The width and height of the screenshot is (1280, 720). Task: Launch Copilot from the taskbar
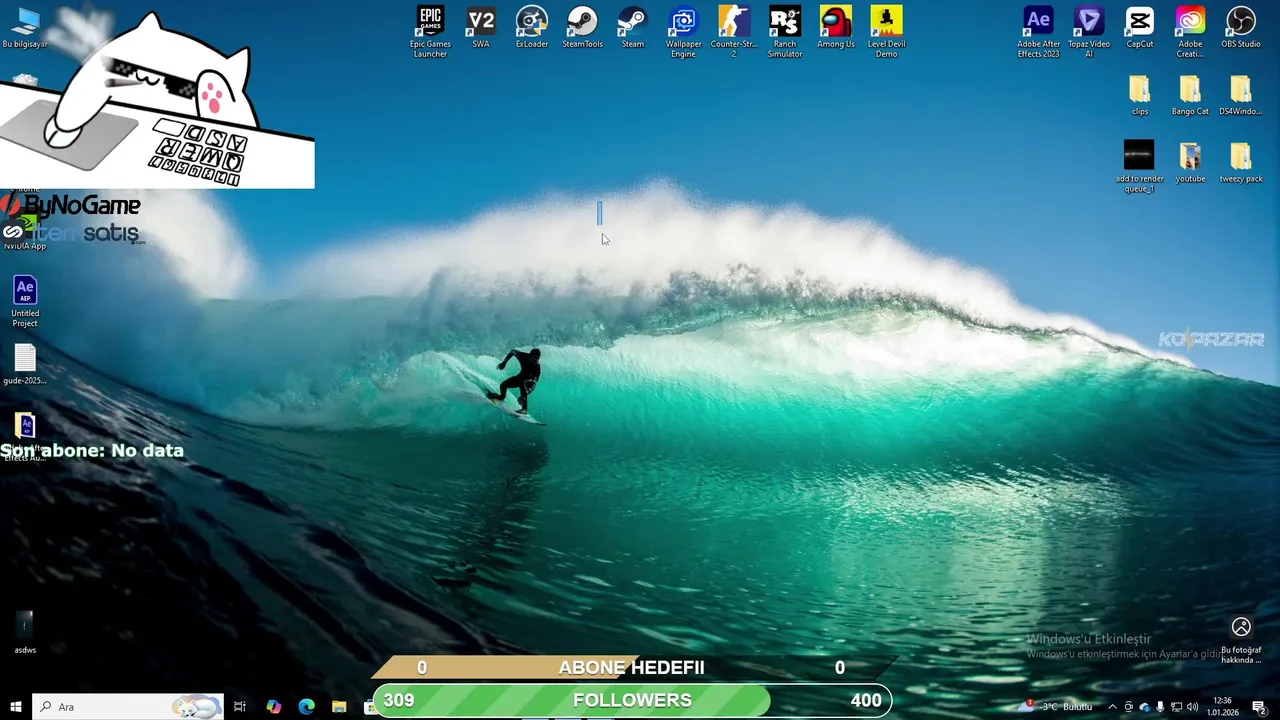274,707
